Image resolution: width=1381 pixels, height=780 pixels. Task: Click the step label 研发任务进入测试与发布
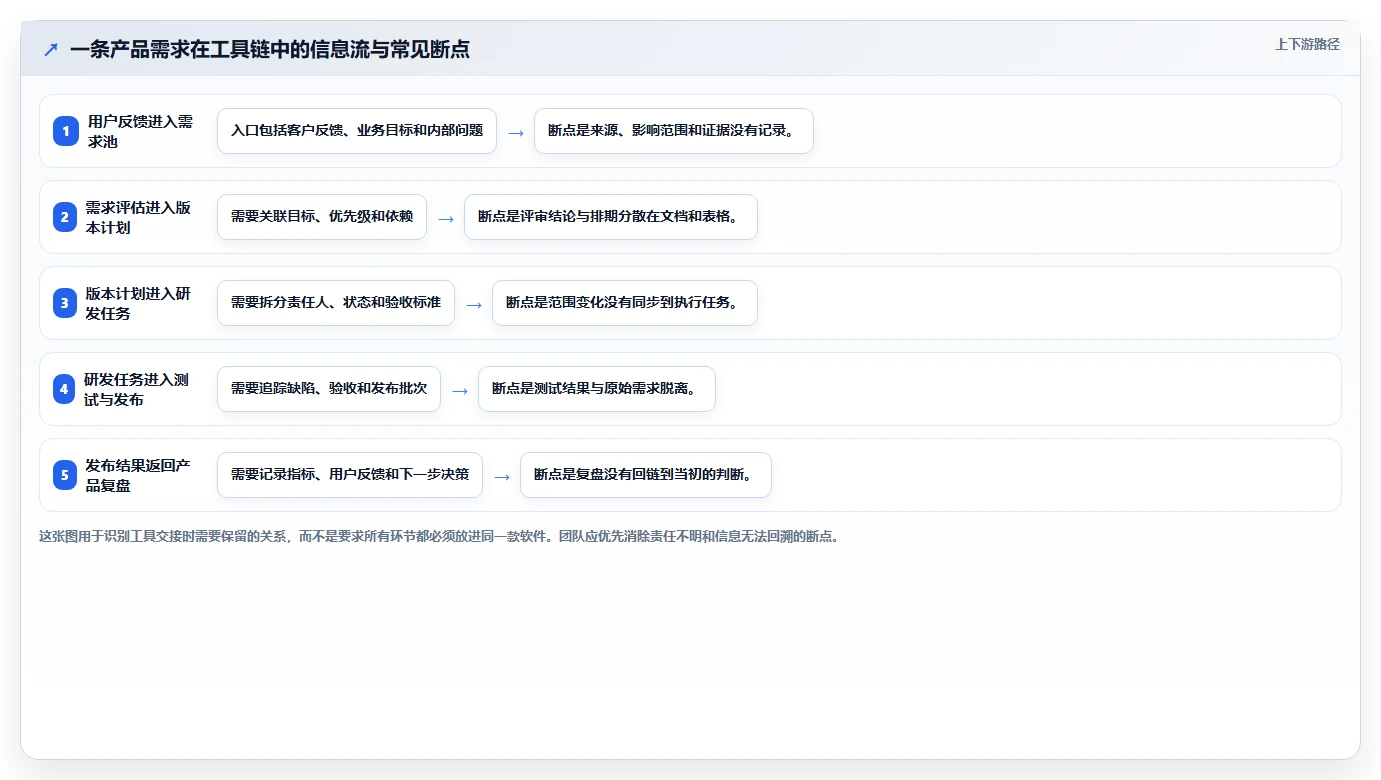[x=137, y=389]
